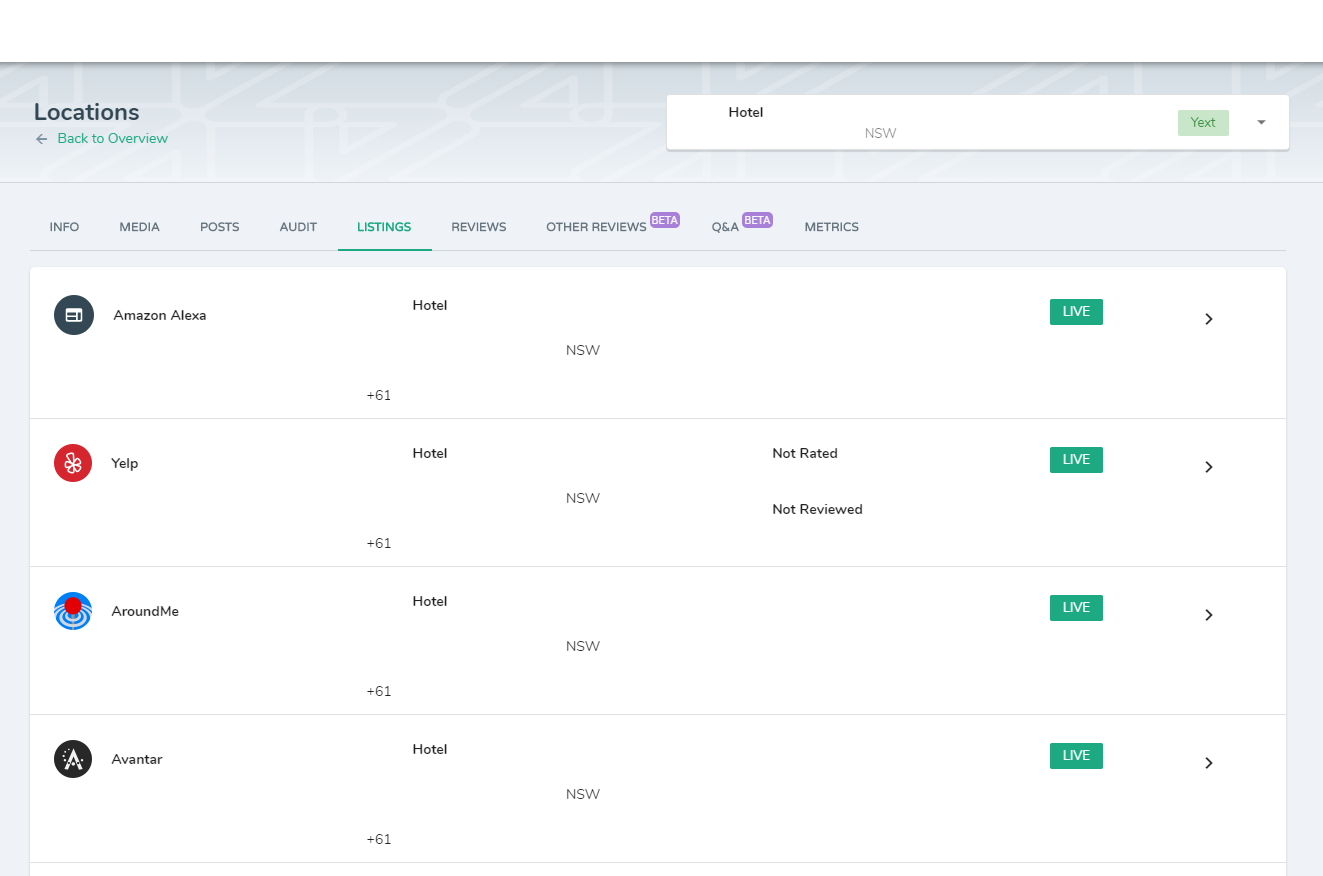Open the Posts tab
The image size is (1323, 876).
219,227
